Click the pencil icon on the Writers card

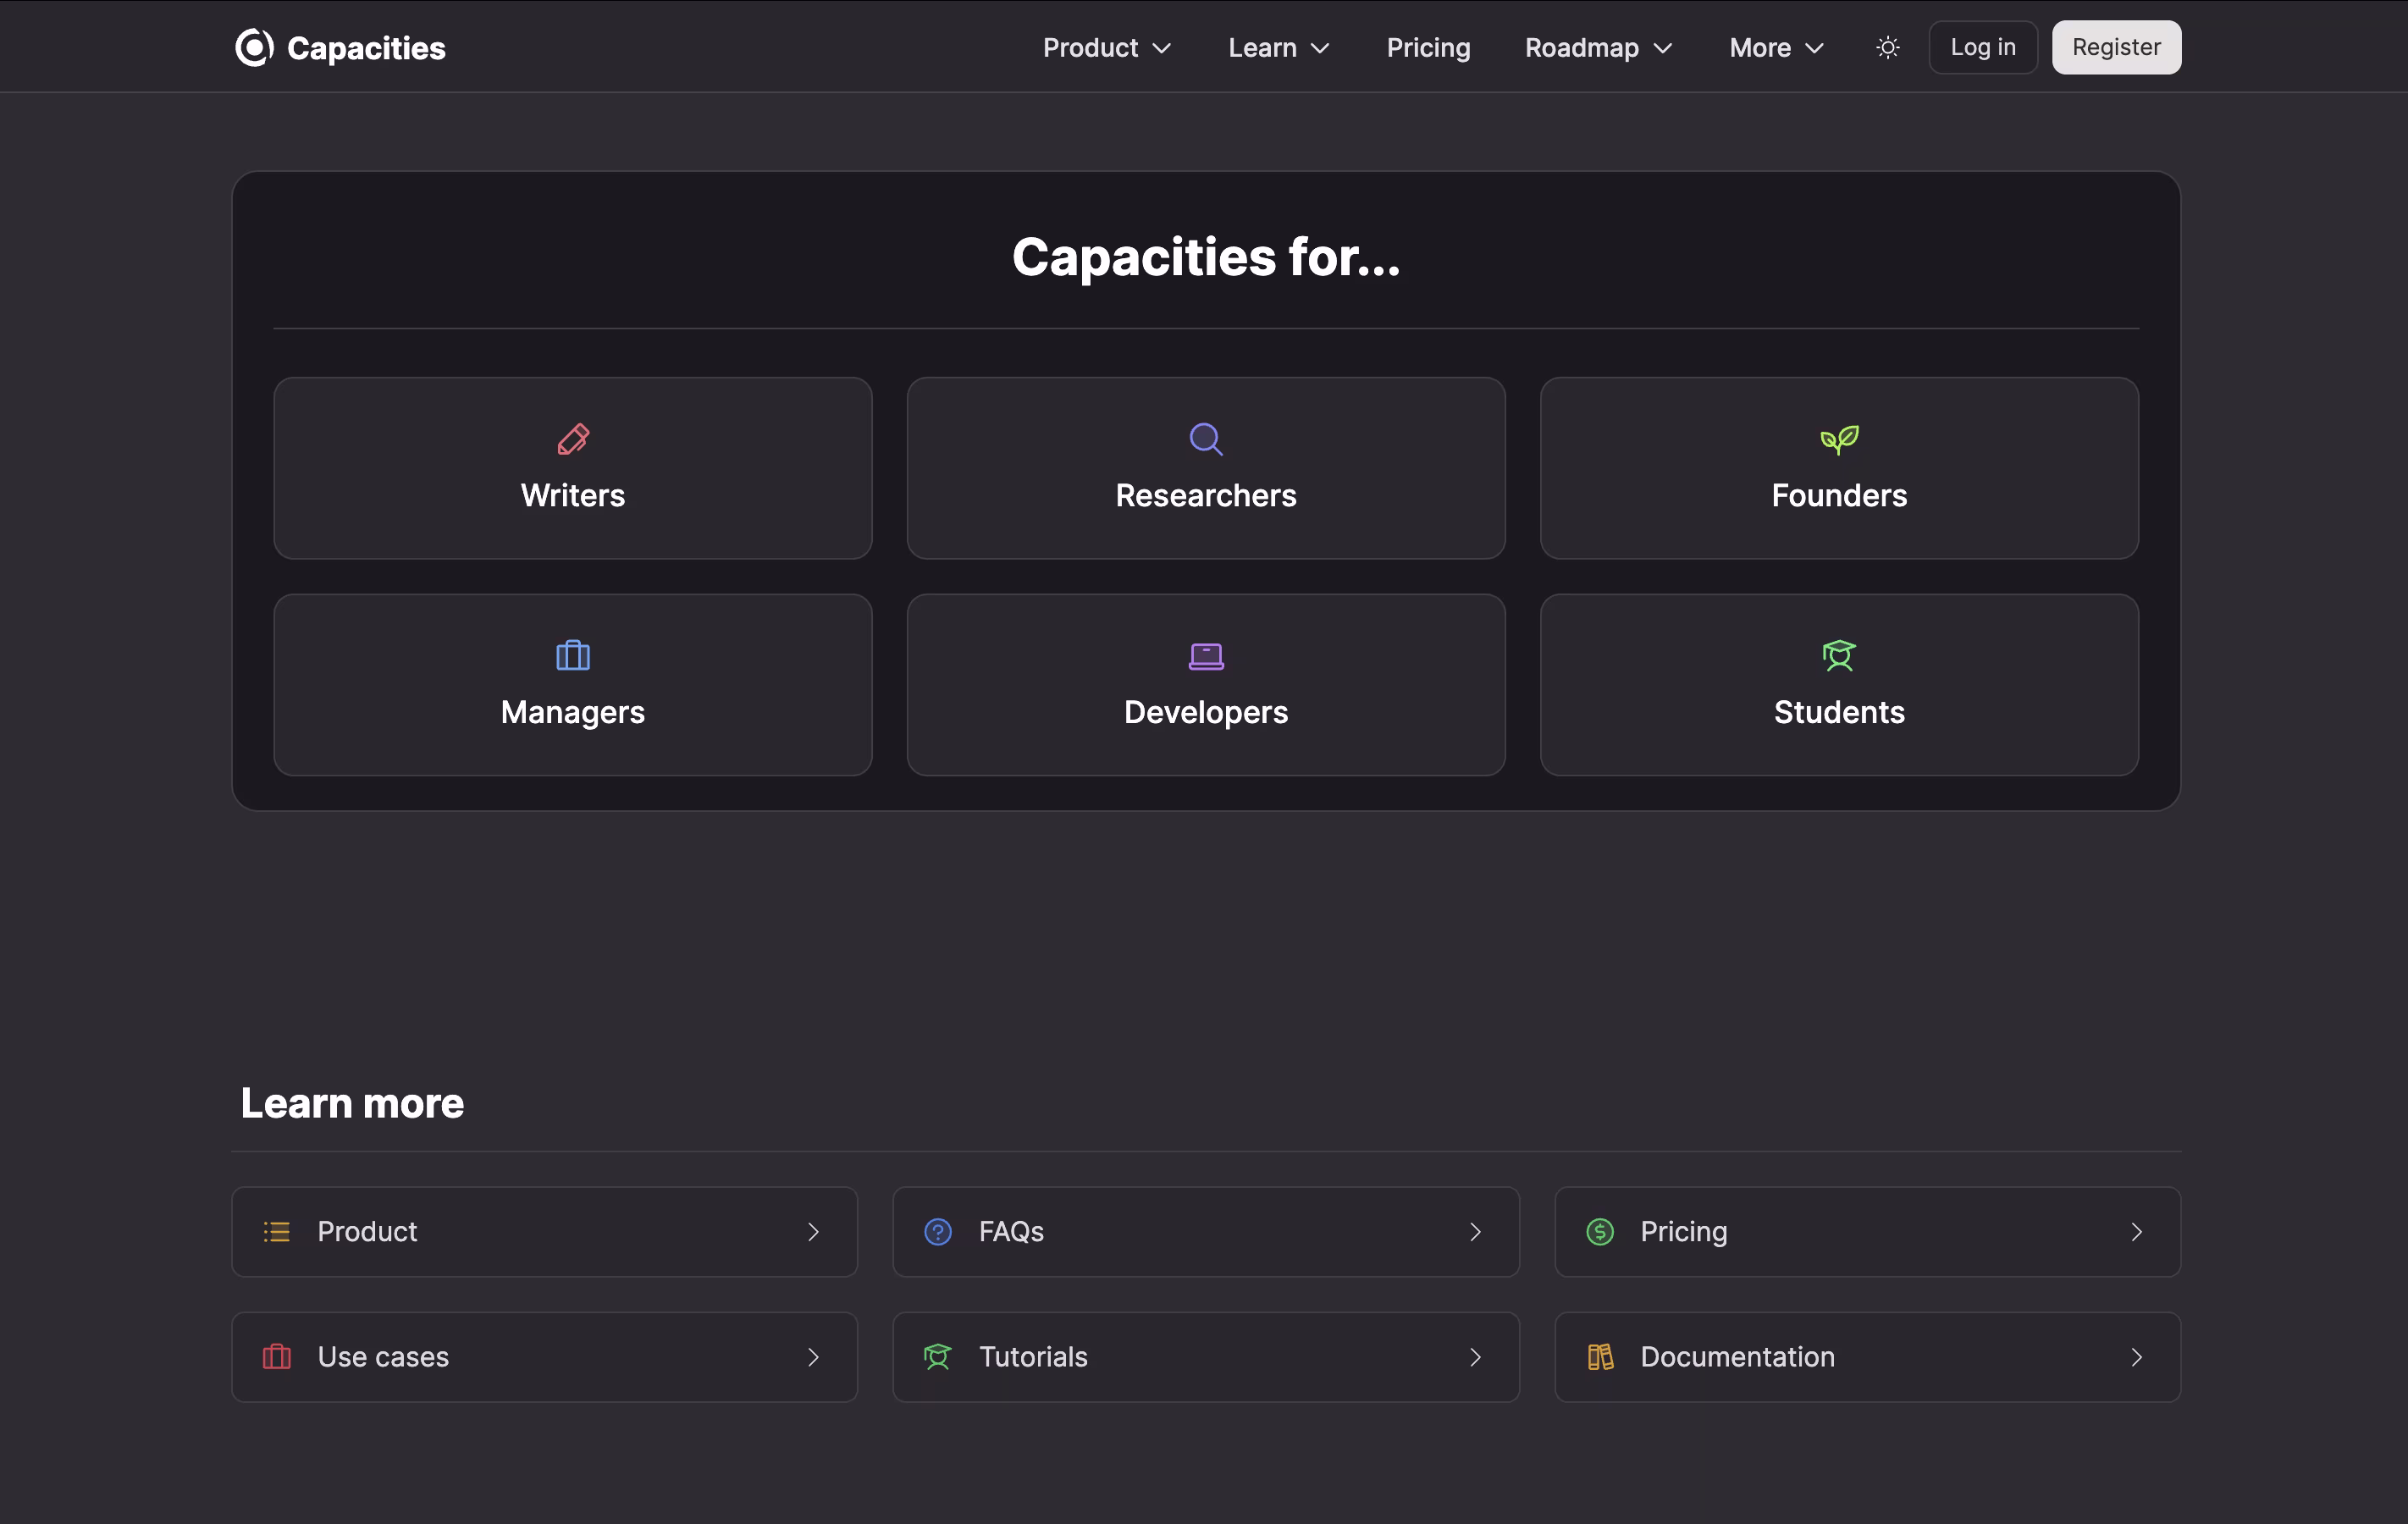coord(573,439)
